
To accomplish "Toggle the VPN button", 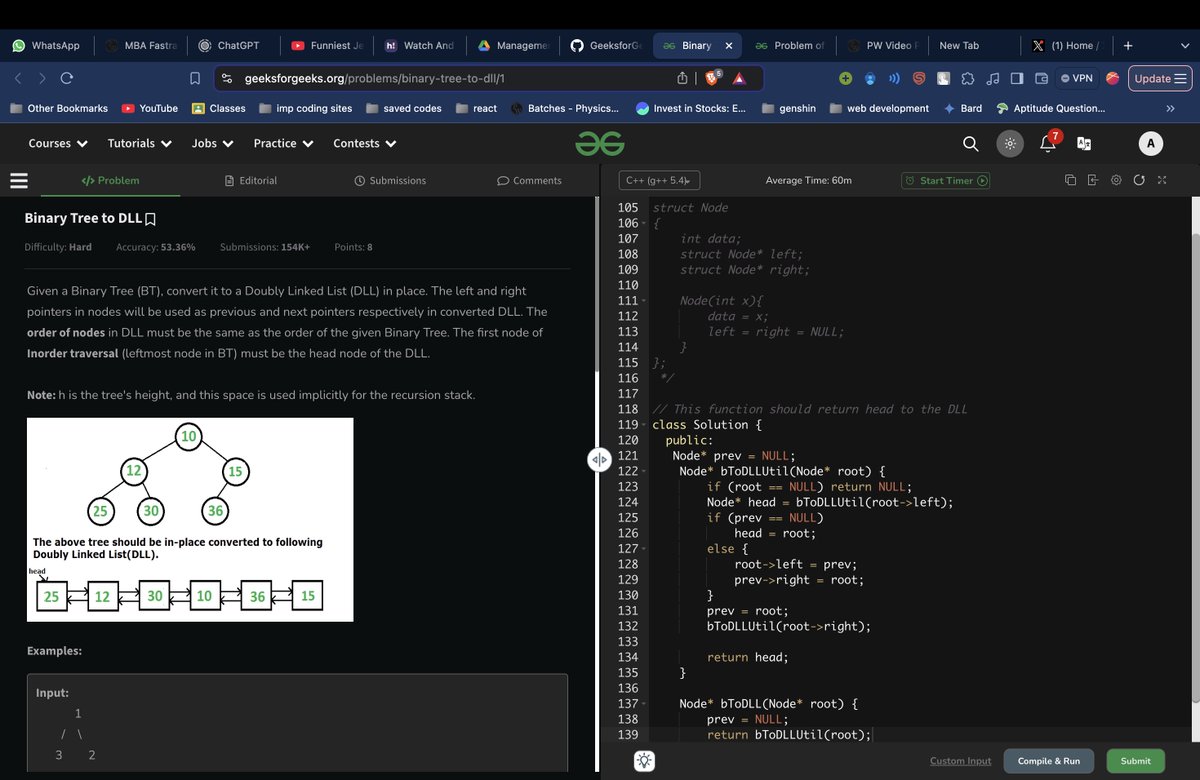I will tap(1078, 78).
